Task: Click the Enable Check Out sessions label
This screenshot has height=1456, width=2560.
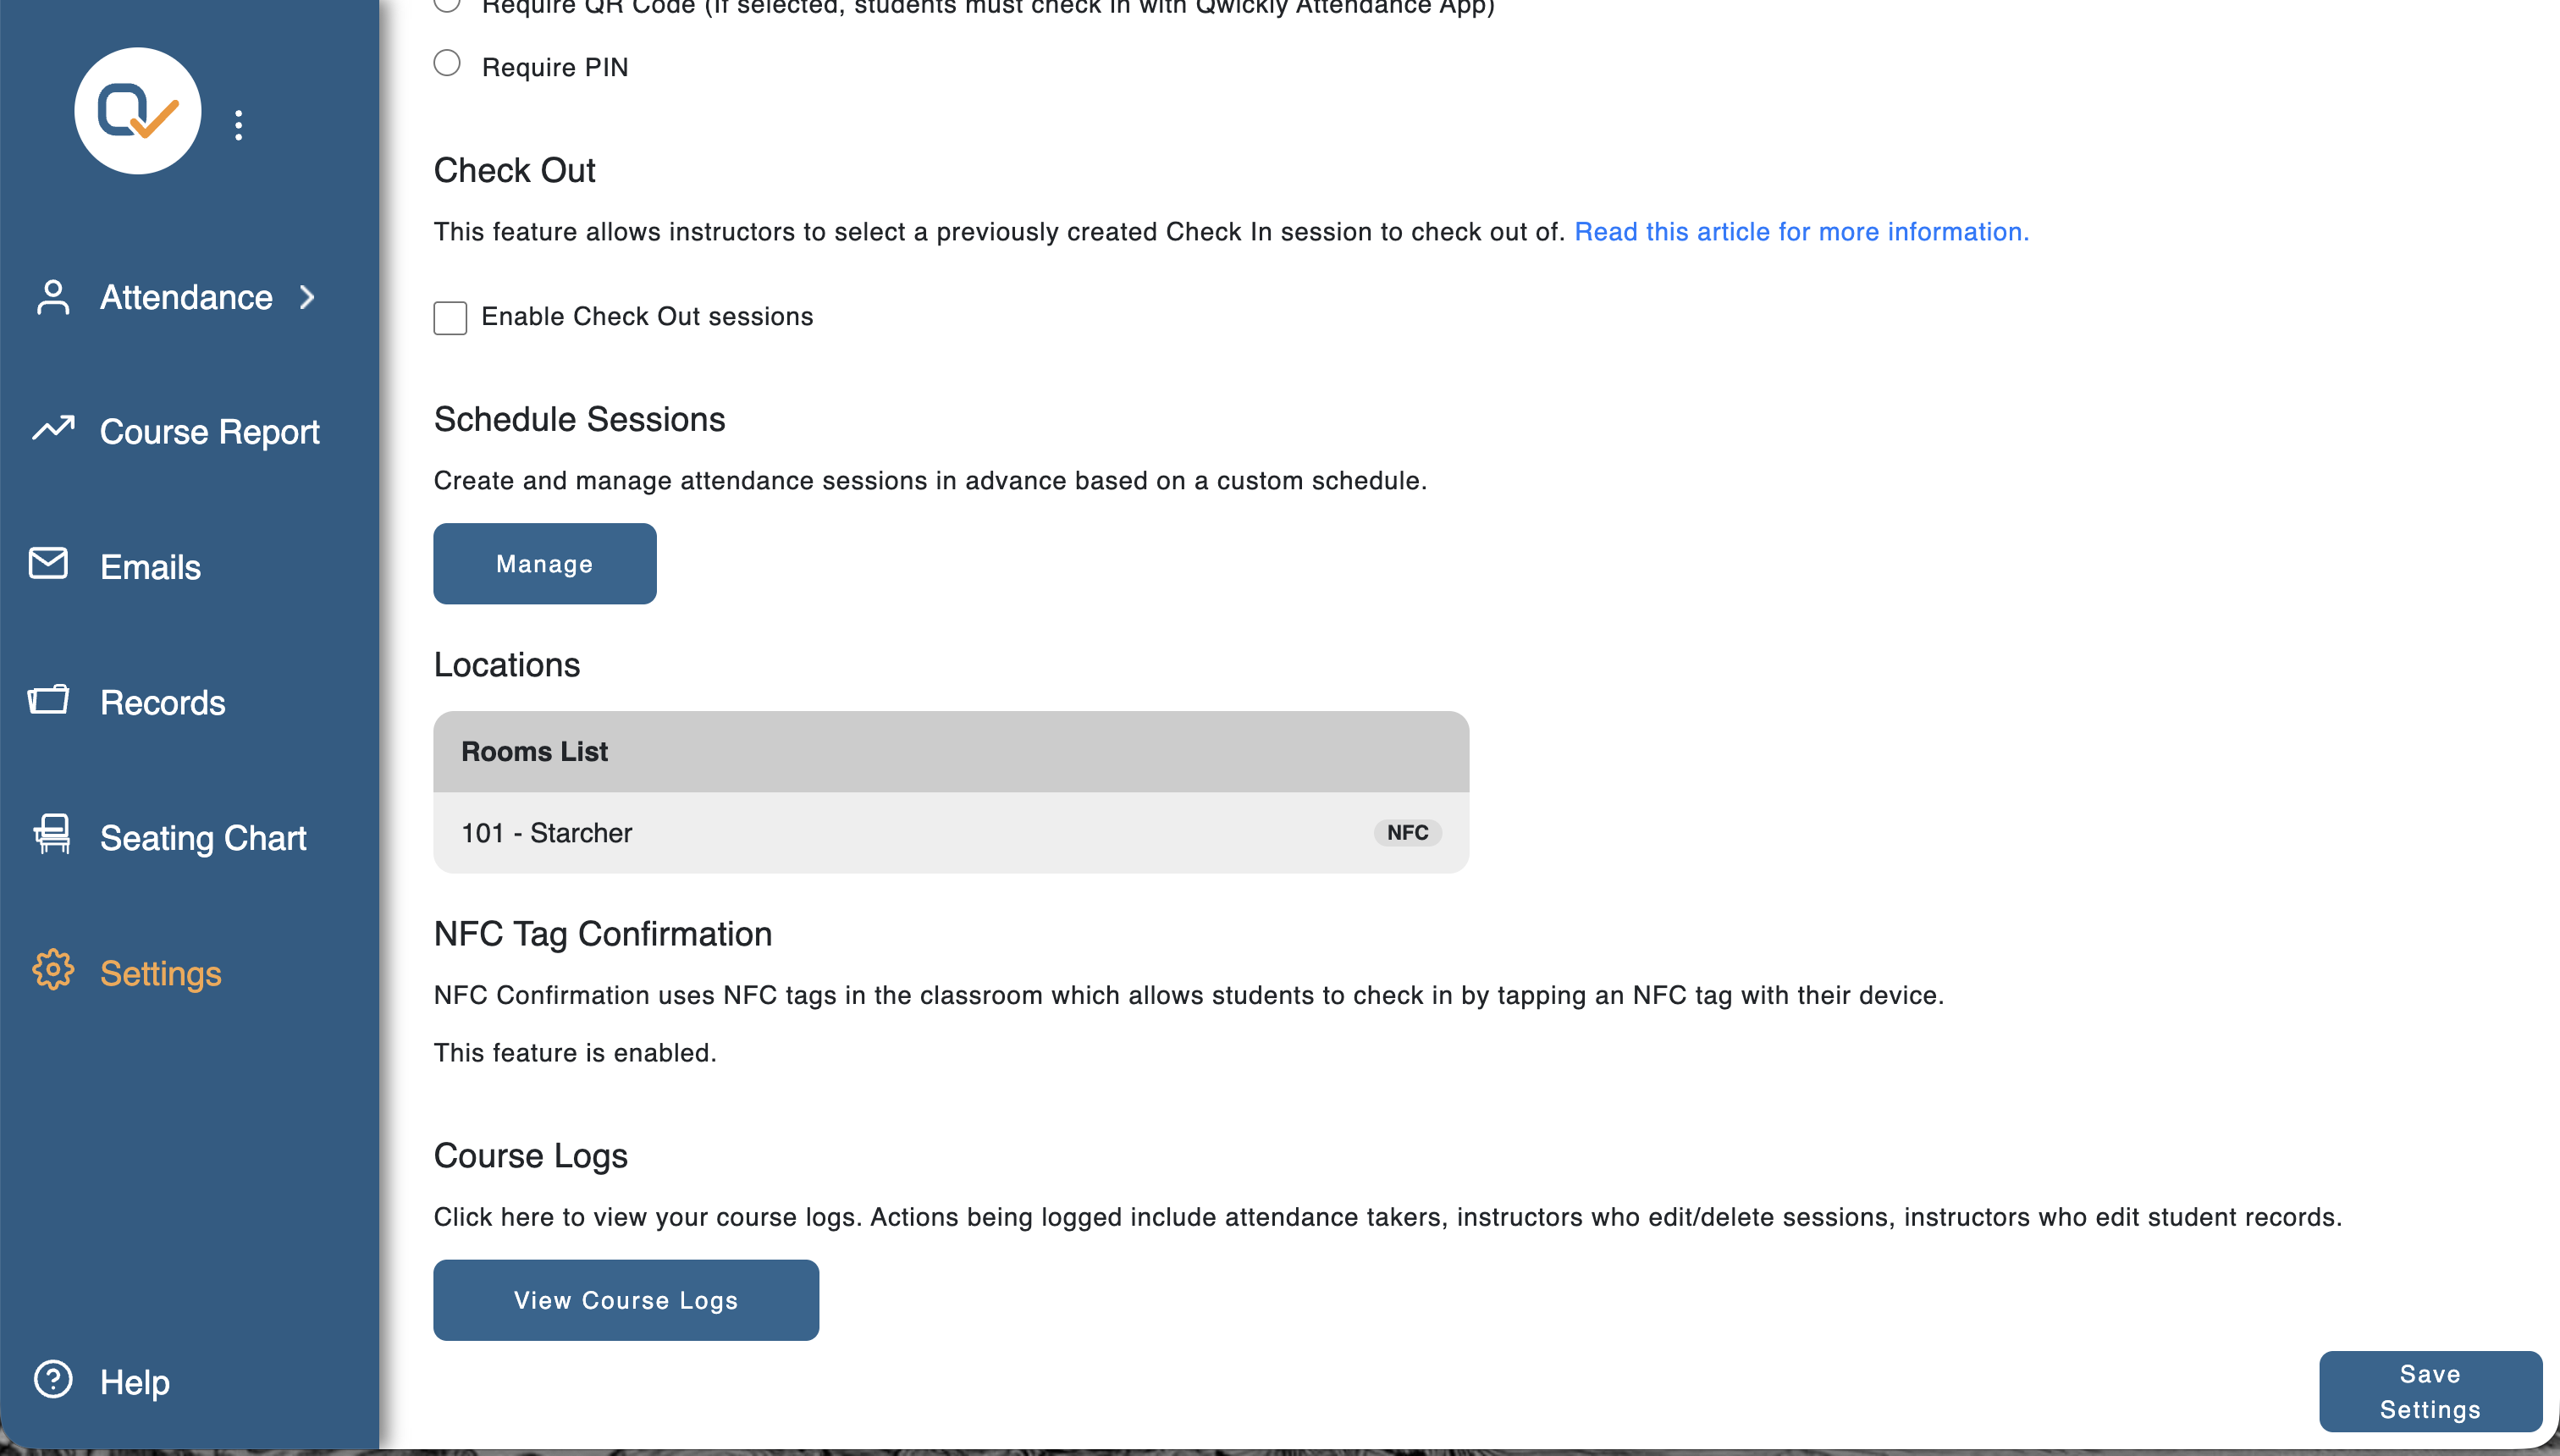Action: click(647, 317)
